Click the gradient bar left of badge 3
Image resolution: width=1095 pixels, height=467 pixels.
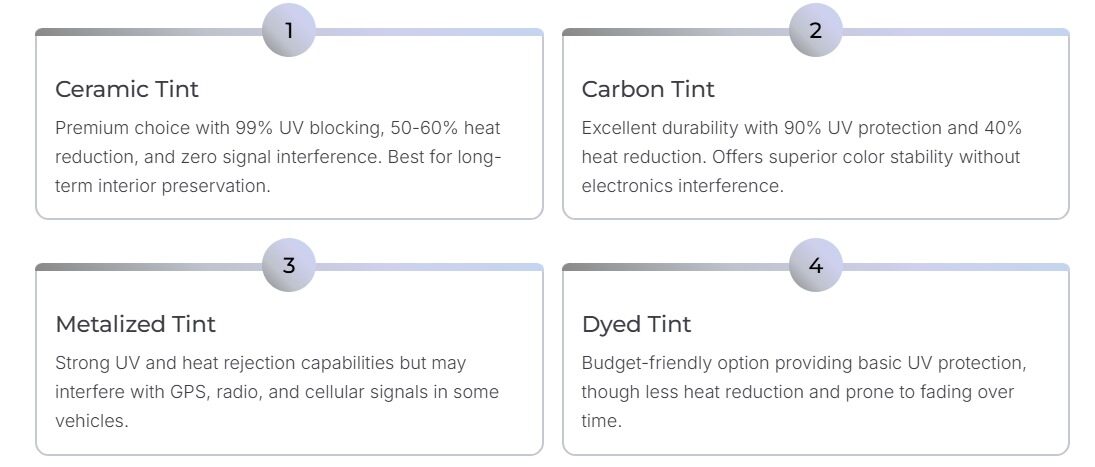150,267
